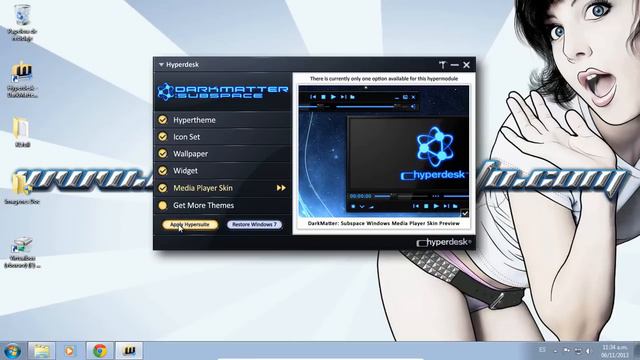Select the VirtualBox desktop shortcut
This screenshot has width=640, height=360.
(x=22, y=252)
